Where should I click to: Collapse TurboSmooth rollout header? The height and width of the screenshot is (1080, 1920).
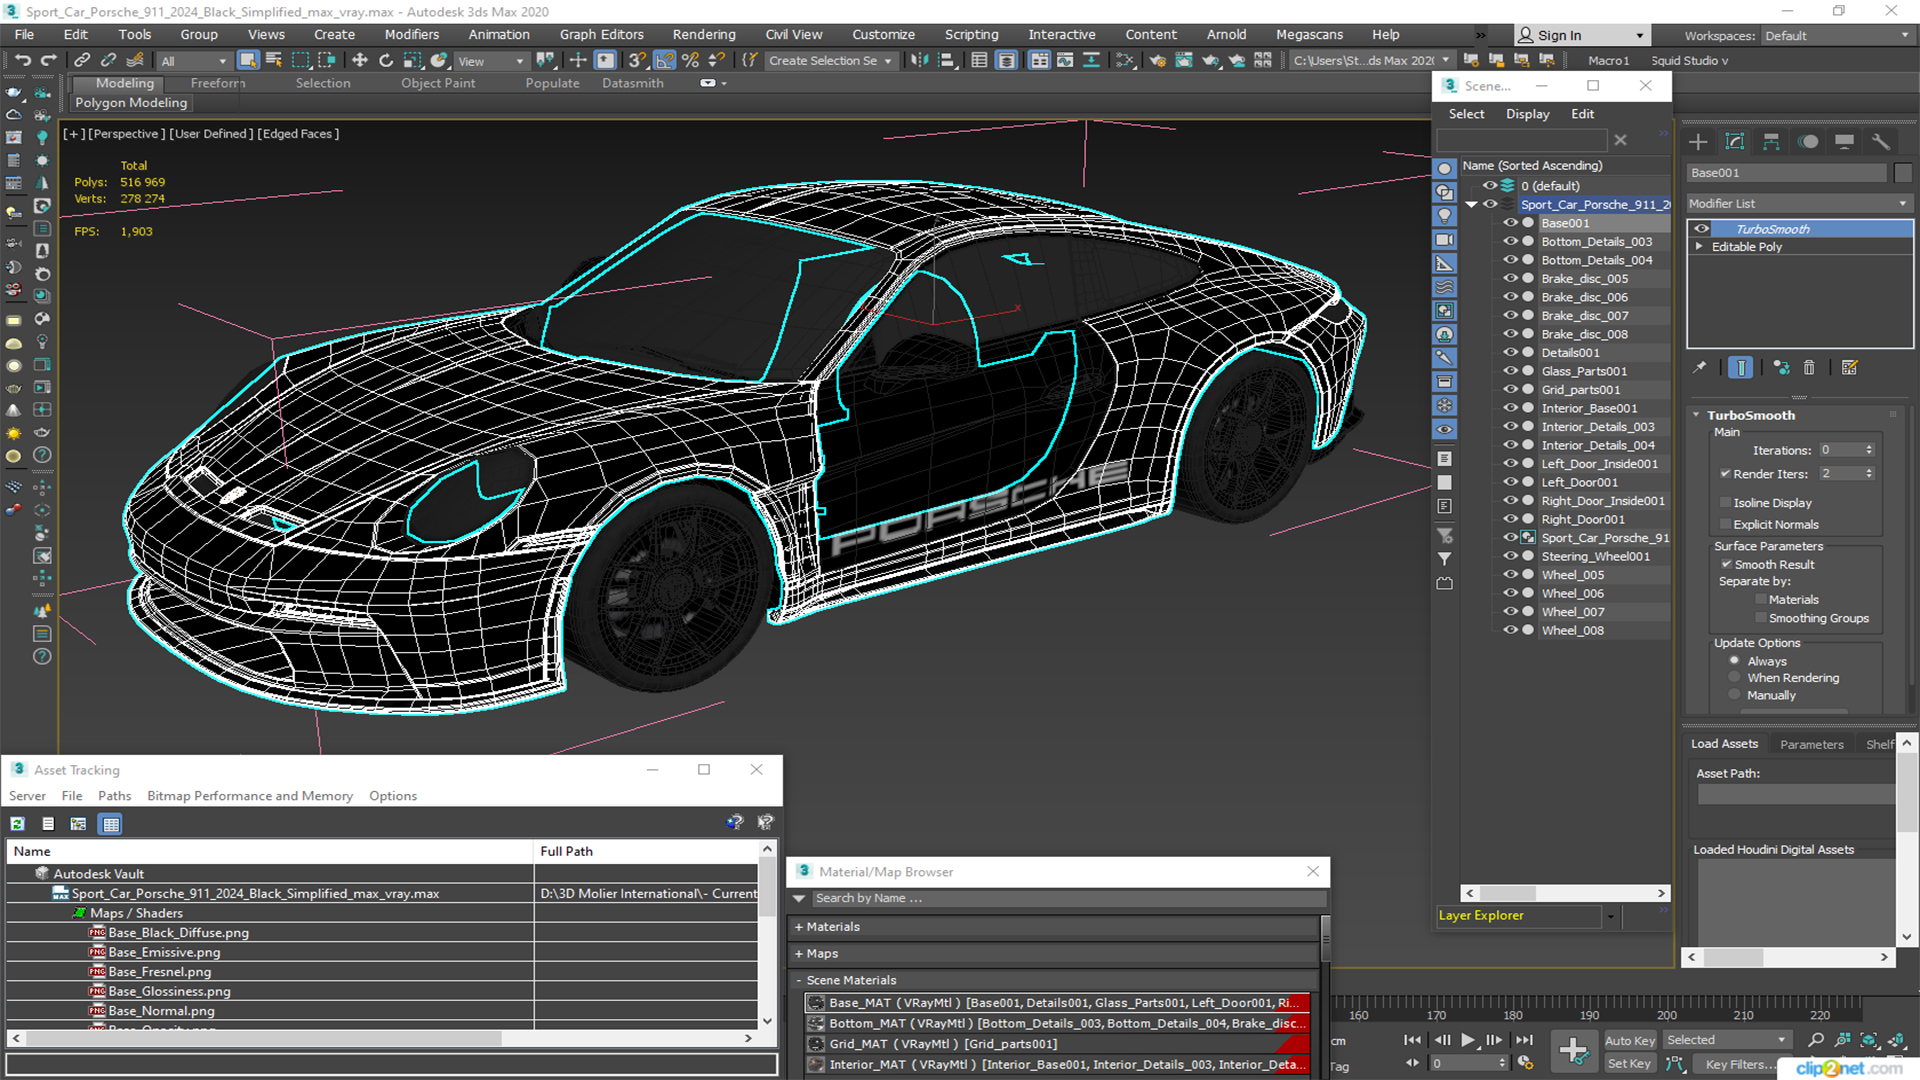(1751, 415)
